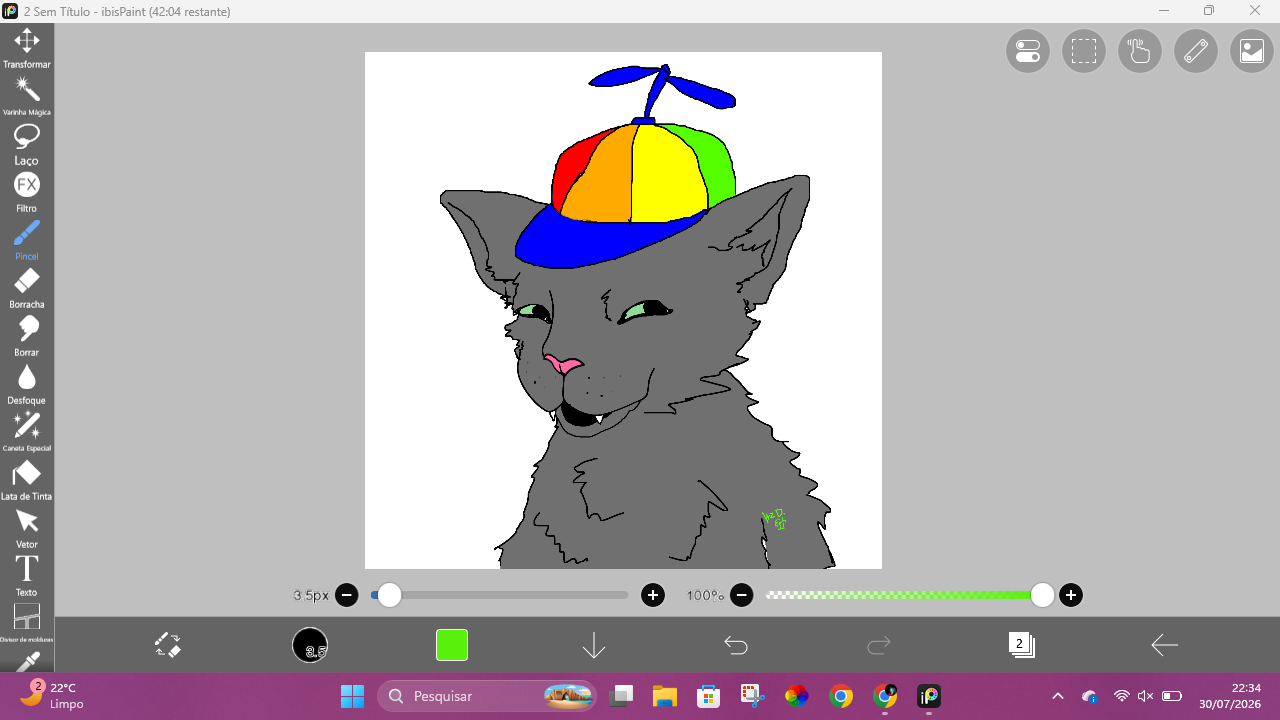Select the Transformar tool

click(27, 47)
